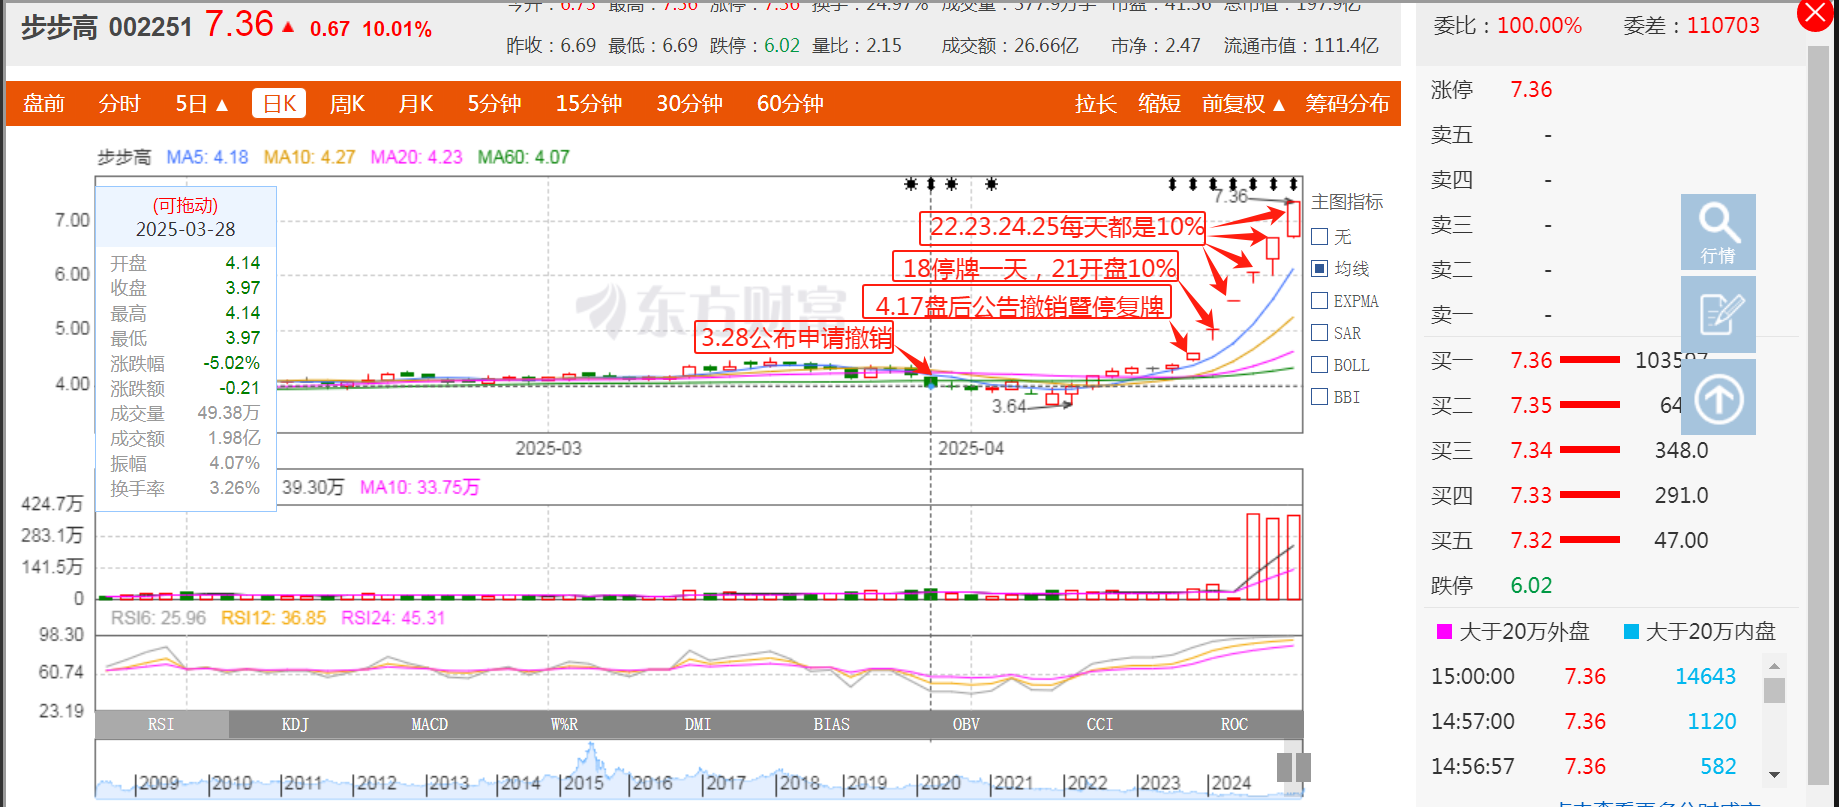Image resolution: width=1839 pixels, height=807 pixels.
Task: Close the panel with red X
Action: point(1814,14)
